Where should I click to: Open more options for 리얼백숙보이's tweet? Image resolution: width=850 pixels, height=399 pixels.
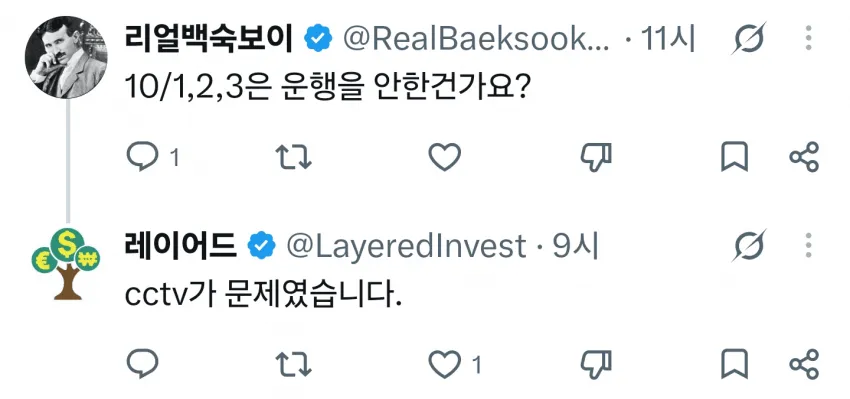pyautogui.click(x=808, y=38)
